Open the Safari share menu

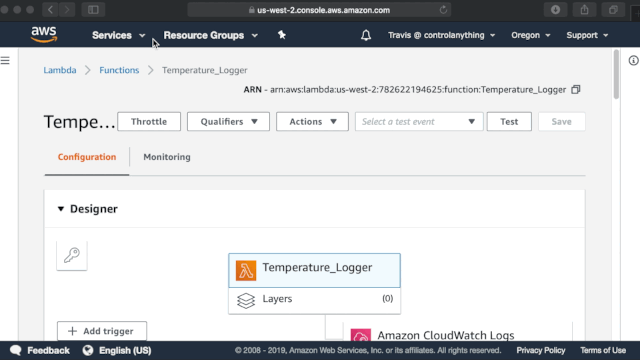pyautogui.click(x=584, y=10)
